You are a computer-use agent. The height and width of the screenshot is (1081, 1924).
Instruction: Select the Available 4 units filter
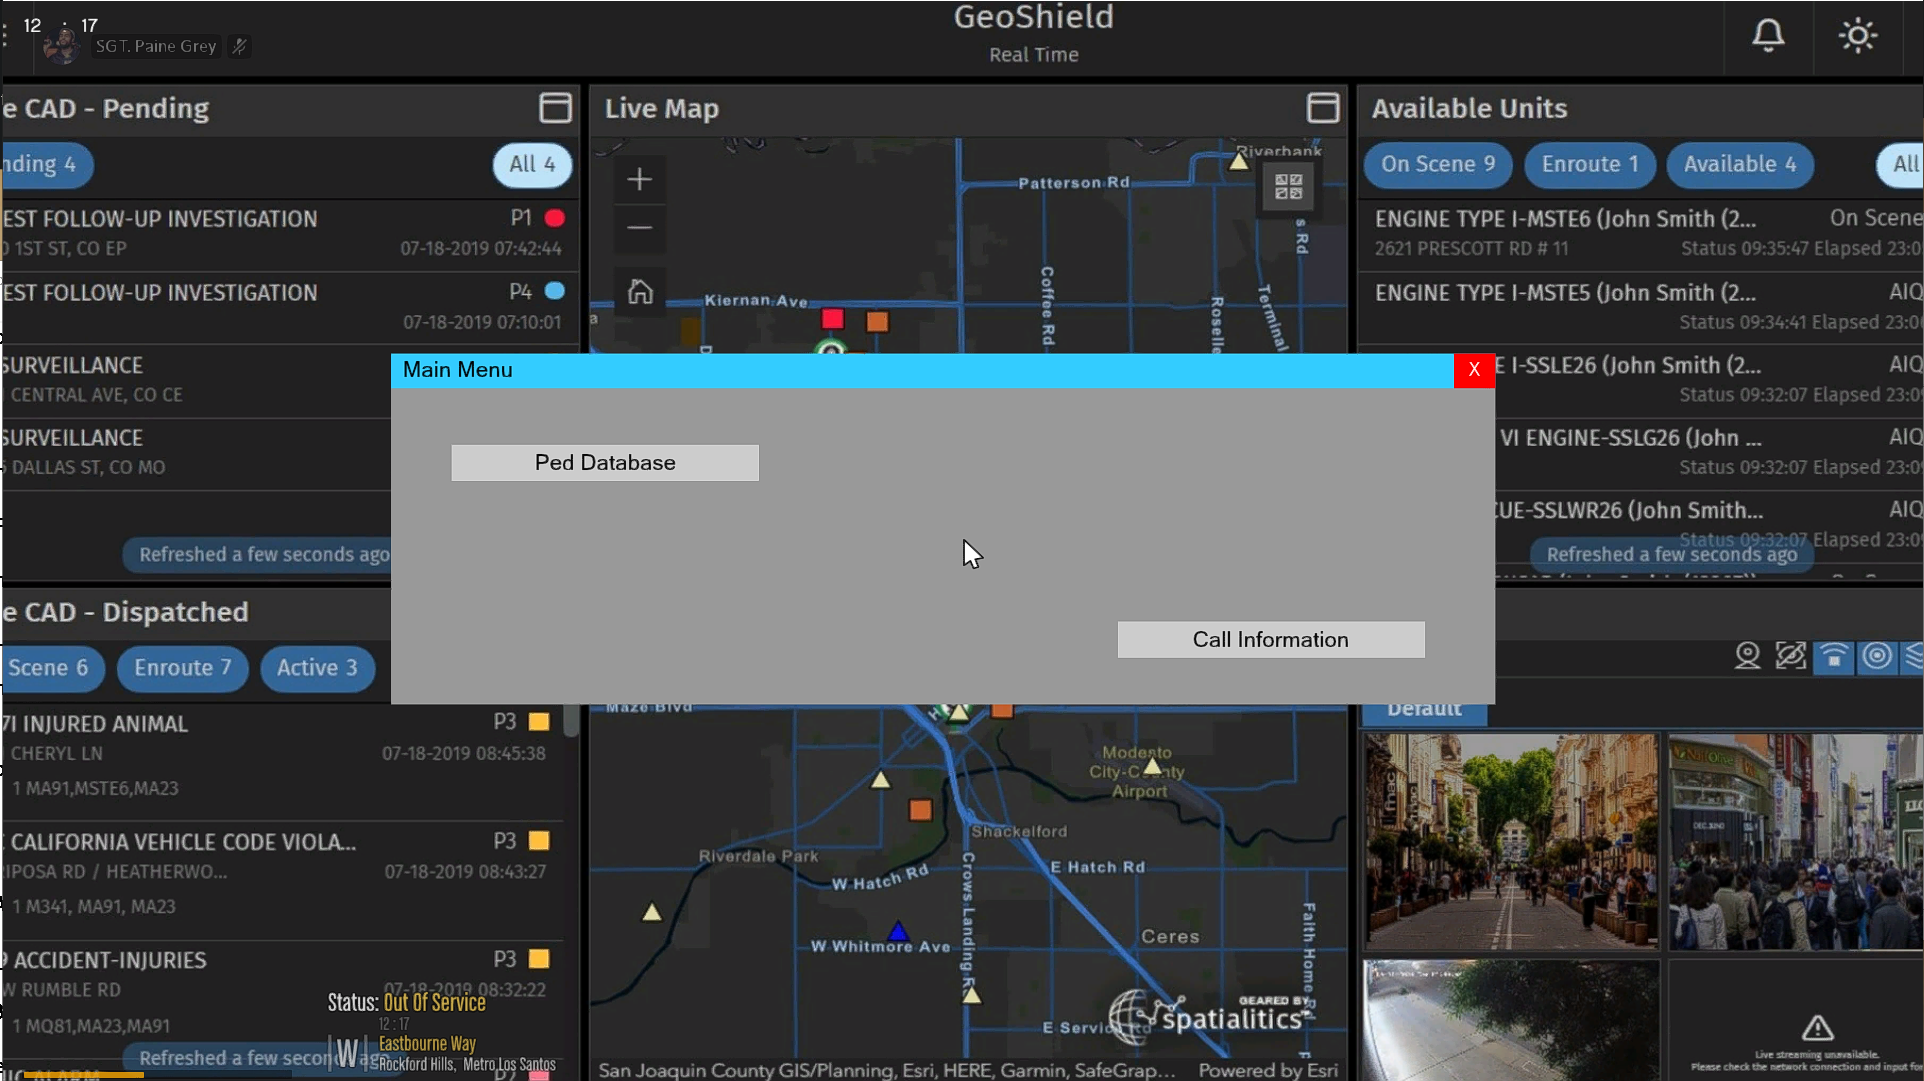coord(1739,165)
